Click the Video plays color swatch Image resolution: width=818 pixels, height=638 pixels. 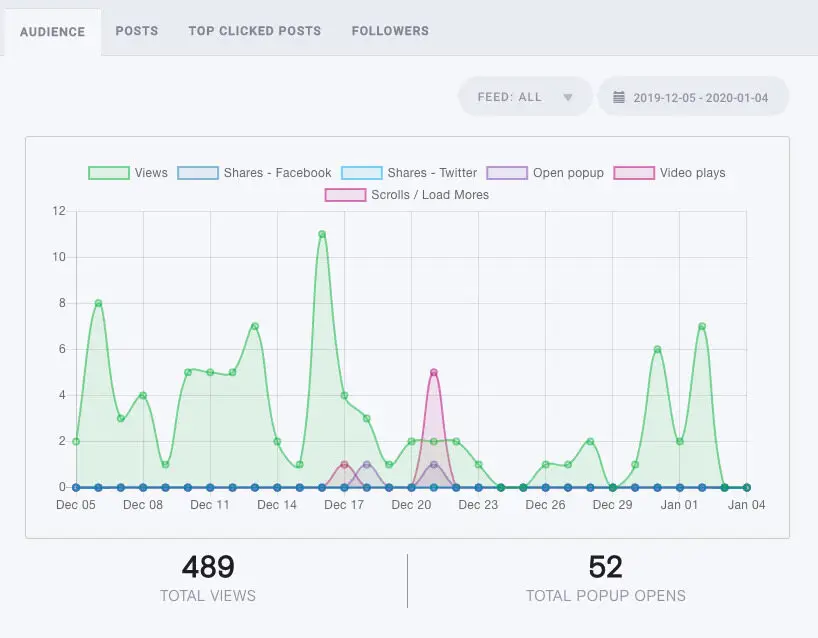pyautogui.click(x=635, y=173)
